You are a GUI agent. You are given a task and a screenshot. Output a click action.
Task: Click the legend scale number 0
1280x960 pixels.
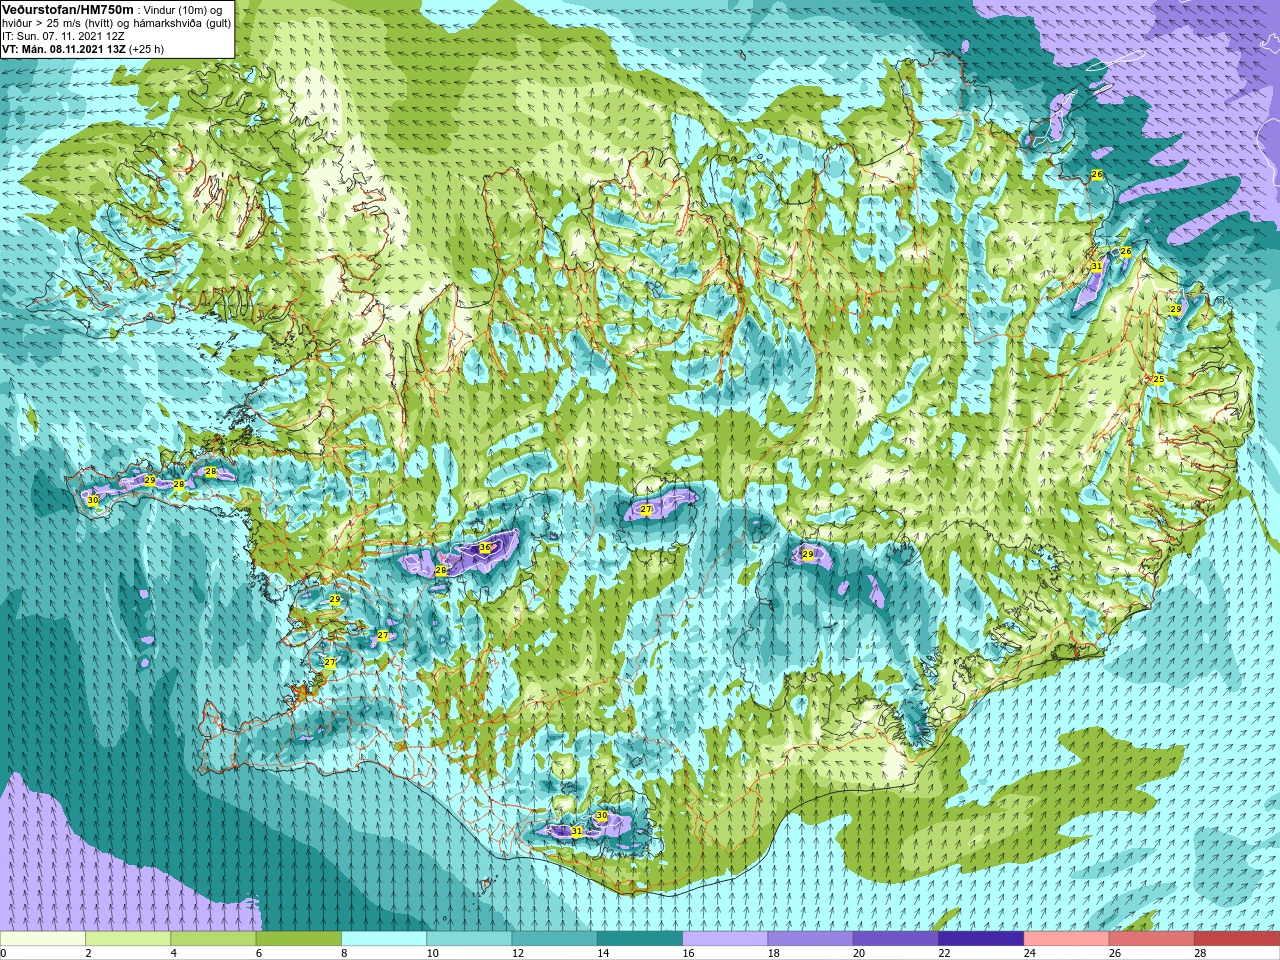click(x=4, y=953)
